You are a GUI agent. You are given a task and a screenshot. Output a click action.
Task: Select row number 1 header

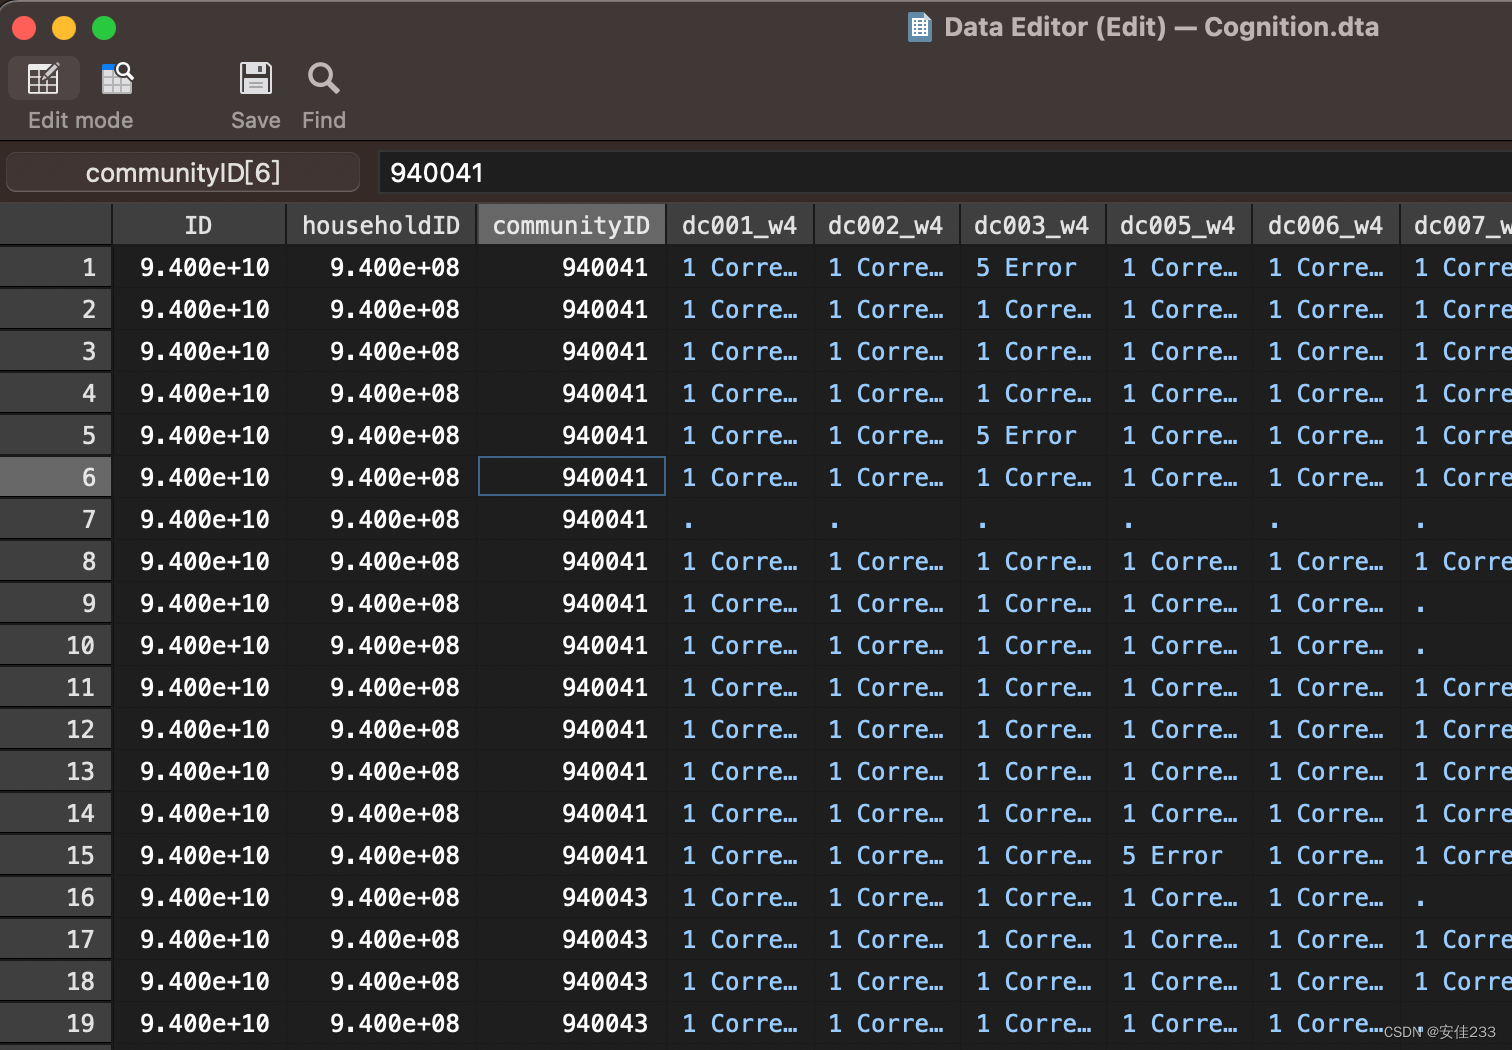click(56, 267)
